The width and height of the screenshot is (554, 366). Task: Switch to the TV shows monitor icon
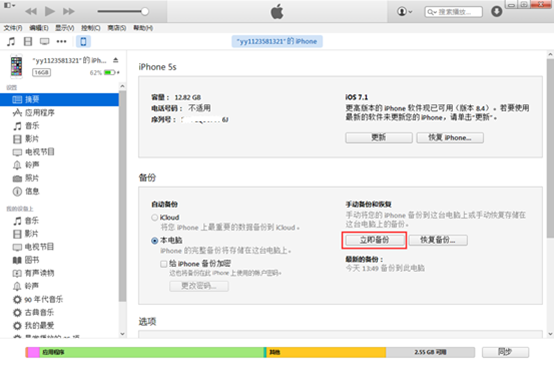pyautogui.click(x=45, y=42)
